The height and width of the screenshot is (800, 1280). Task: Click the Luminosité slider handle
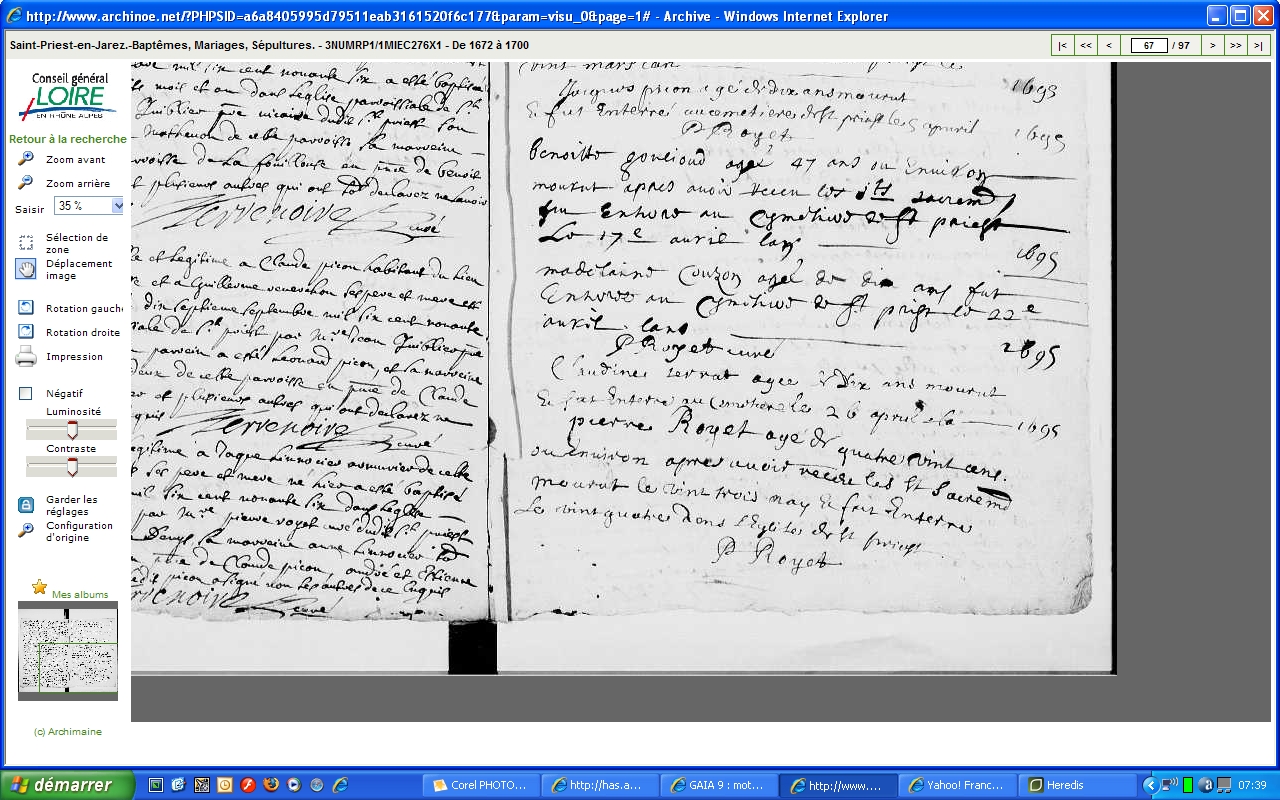pyautogui.click(x=71, y=430)
